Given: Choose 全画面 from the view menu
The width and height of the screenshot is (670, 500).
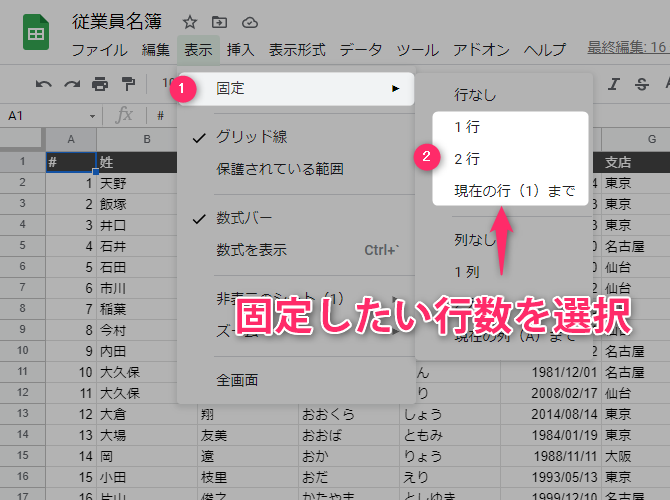Looking at the screenshot, I should tap(238, 380).
